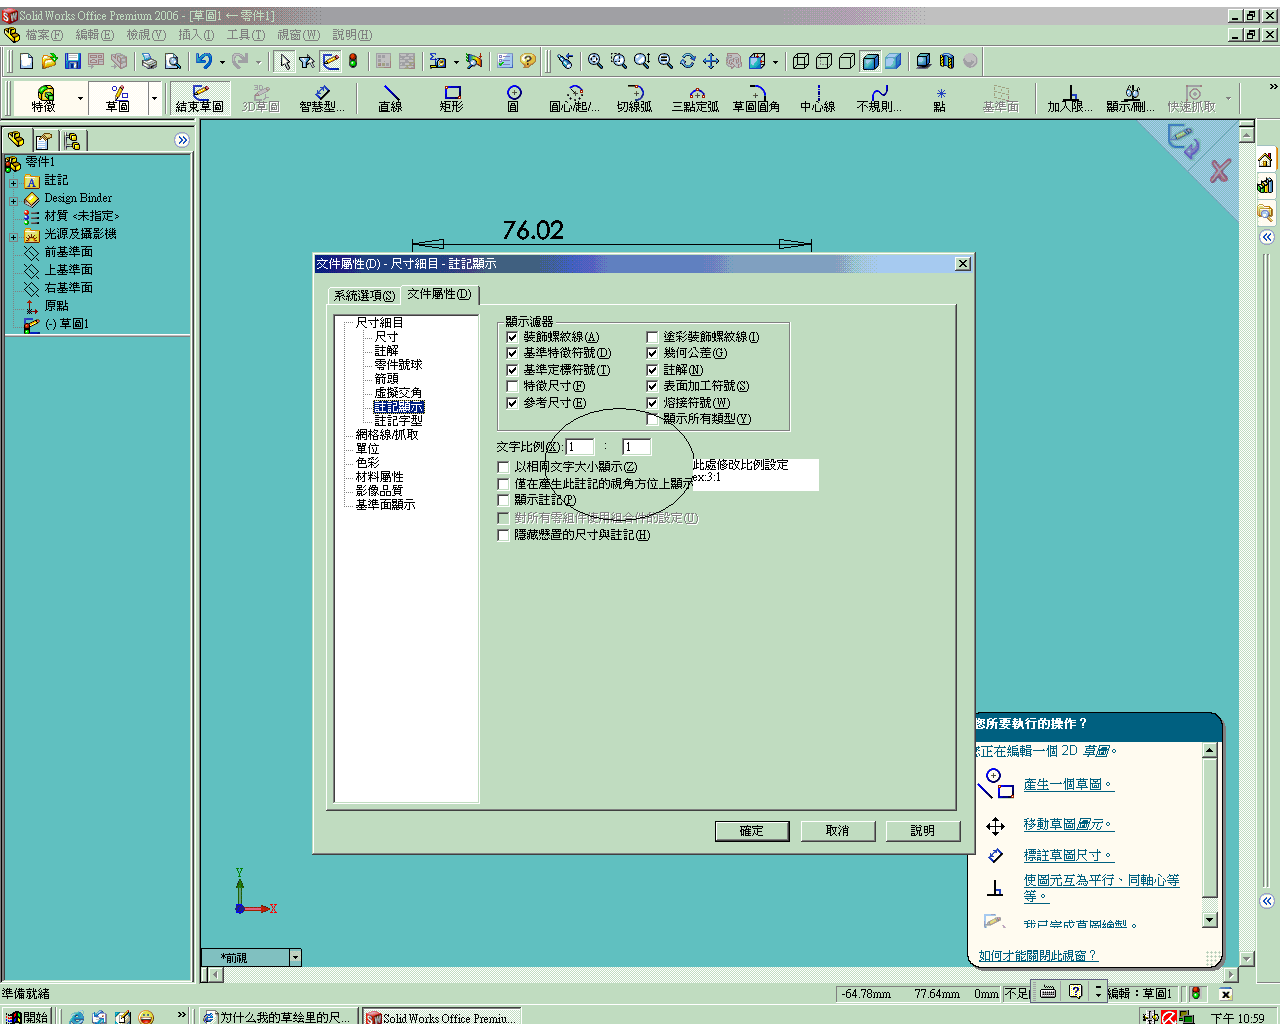This screenshot has width=1280, height=1024.
Task: Select the 文件屬性(D) tab
Action: click(439, 294)
